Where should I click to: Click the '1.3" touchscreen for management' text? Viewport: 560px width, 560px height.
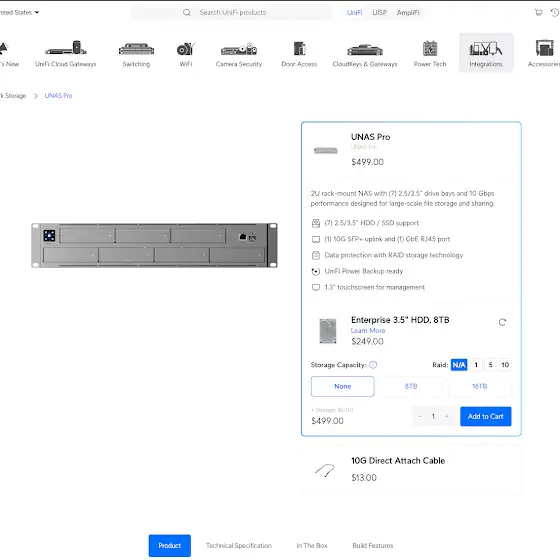(375, 287)
